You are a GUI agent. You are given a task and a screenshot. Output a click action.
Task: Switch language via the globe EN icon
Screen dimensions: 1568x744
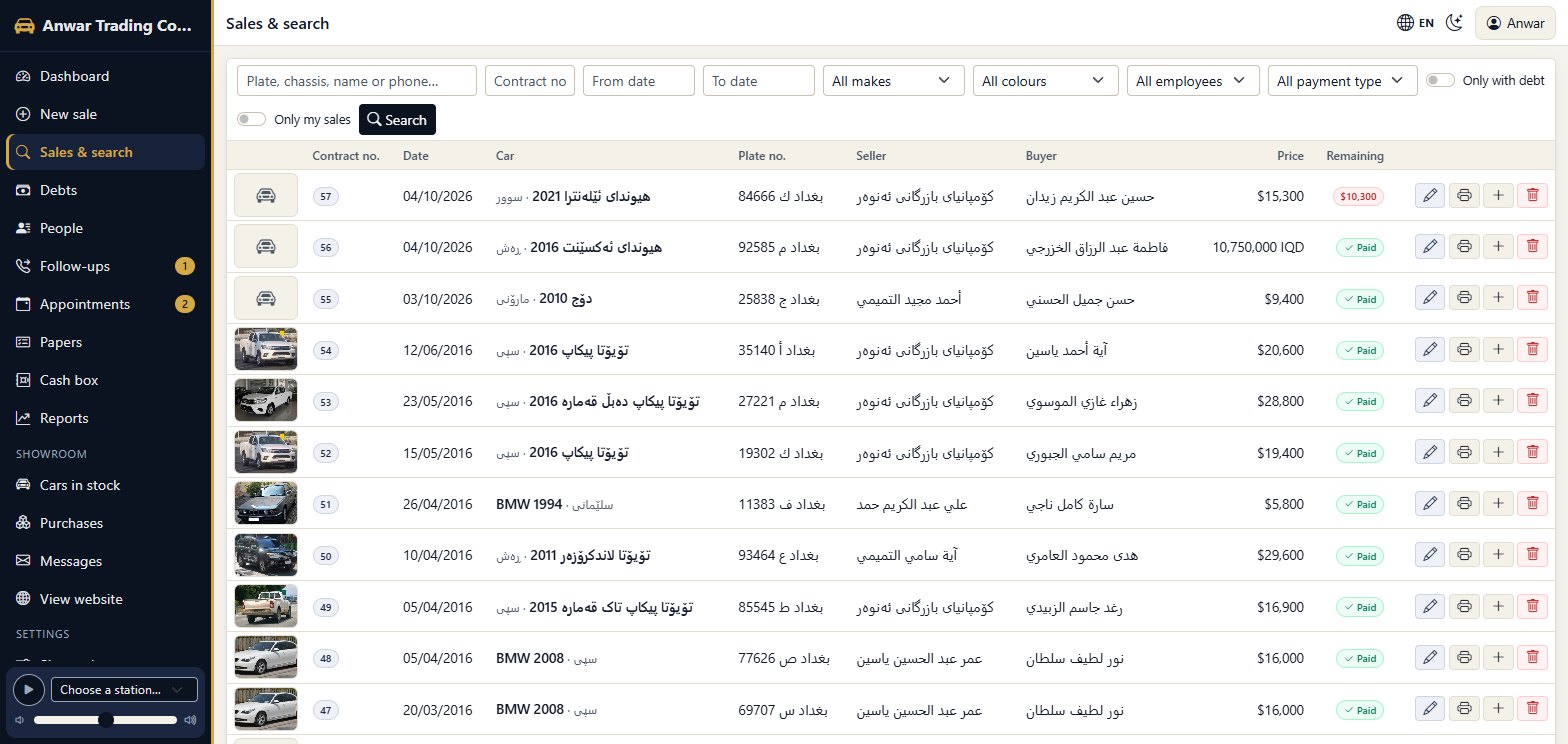point(1416,23)
